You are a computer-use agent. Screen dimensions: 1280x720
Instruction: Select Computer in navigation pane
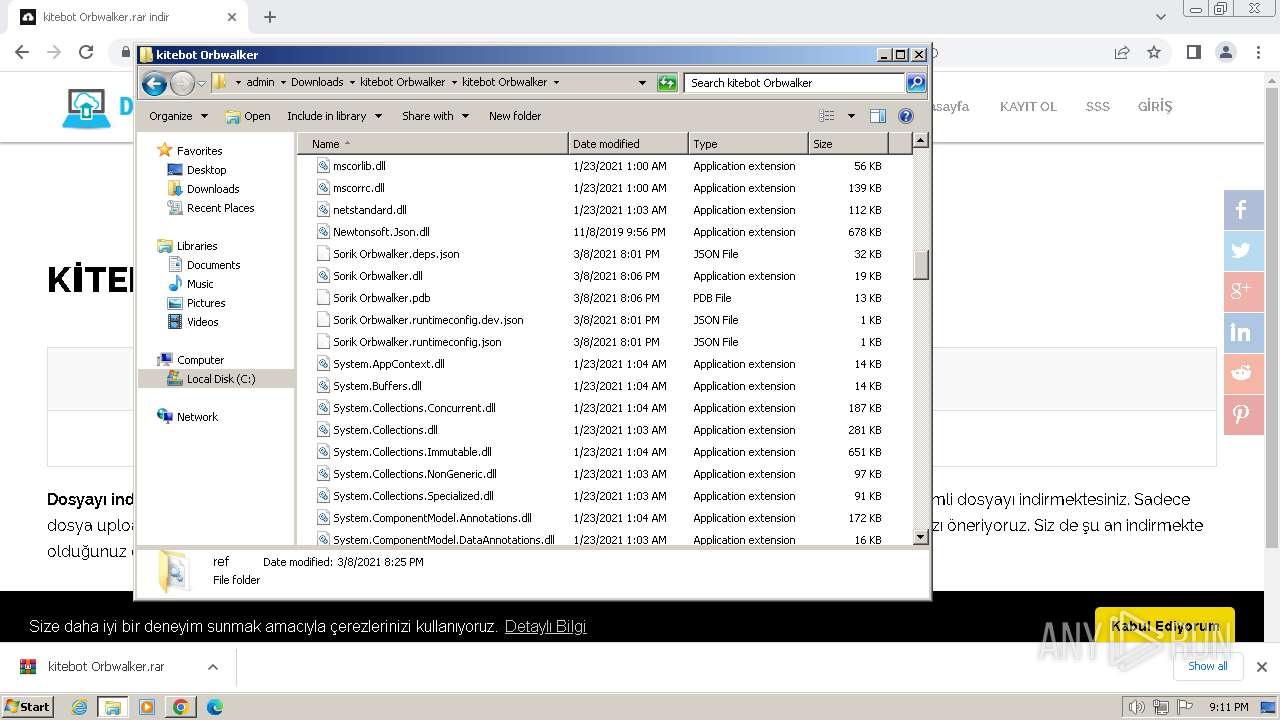pyautogui.click(x=200, y=360)
